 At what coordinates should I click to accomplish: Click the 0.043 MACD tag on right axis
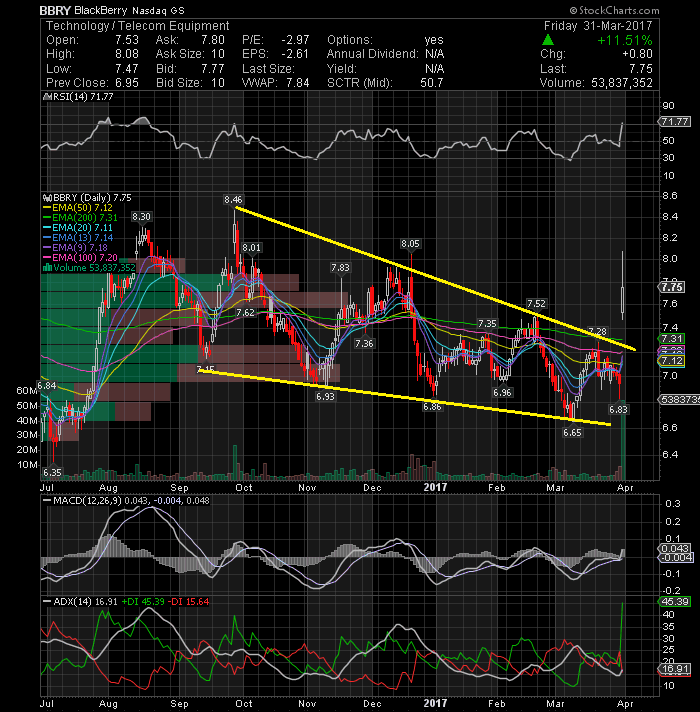[675, 549]
